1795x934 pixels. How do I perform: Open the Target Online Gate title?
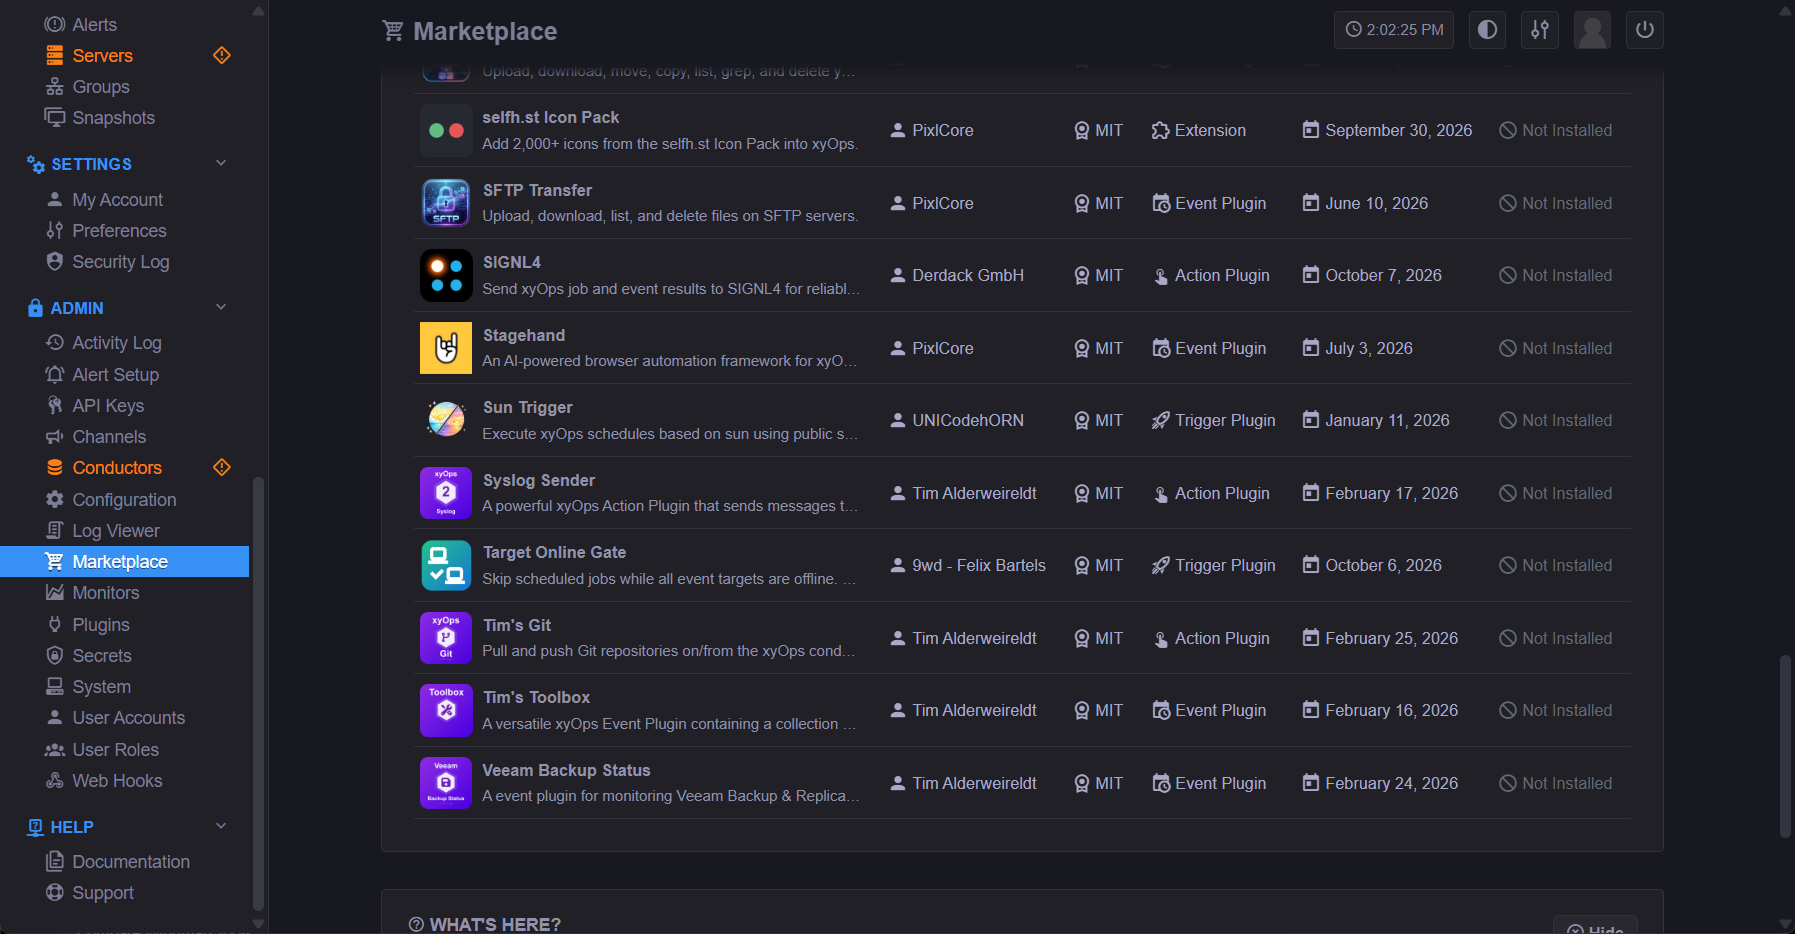click(x=554, y=552)
